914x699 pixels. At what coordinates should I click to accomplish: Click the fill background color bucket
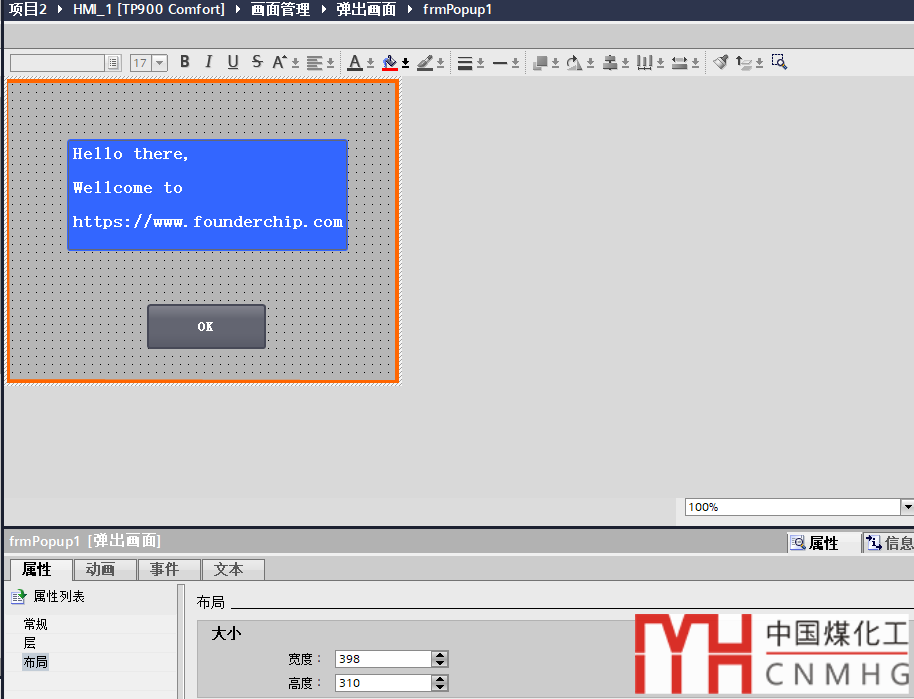(390, 62)
